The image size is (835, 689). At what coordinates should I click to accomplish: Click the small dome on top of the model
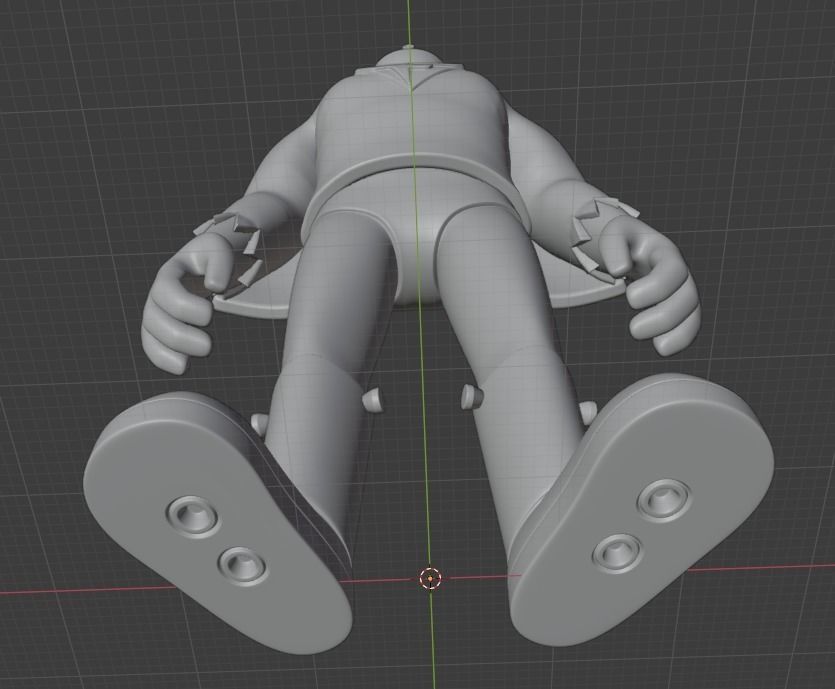click(408, 55)
